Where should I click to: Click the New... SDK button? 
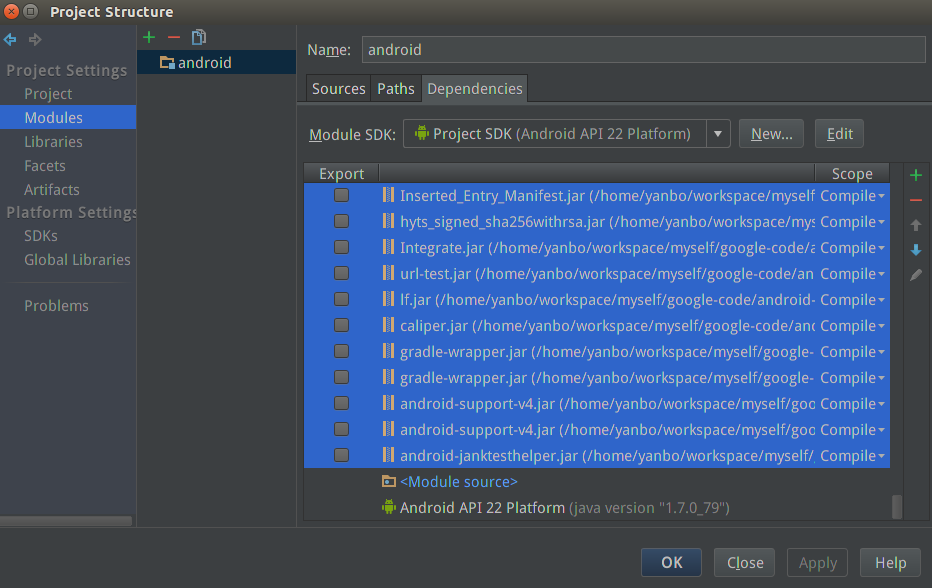pos(771,134)
